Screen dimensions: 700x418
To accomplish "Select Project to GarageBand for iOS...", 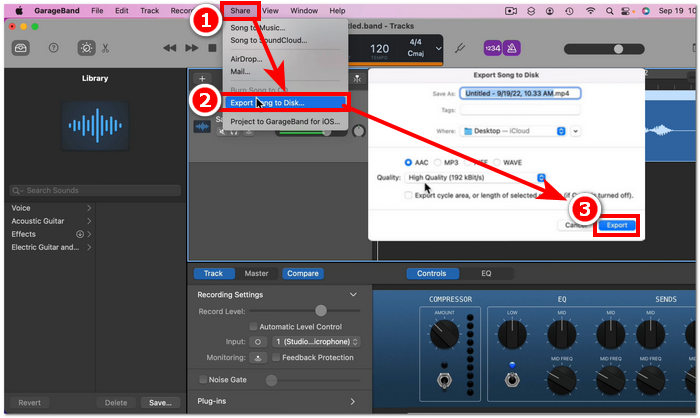I will pos(285,121).
